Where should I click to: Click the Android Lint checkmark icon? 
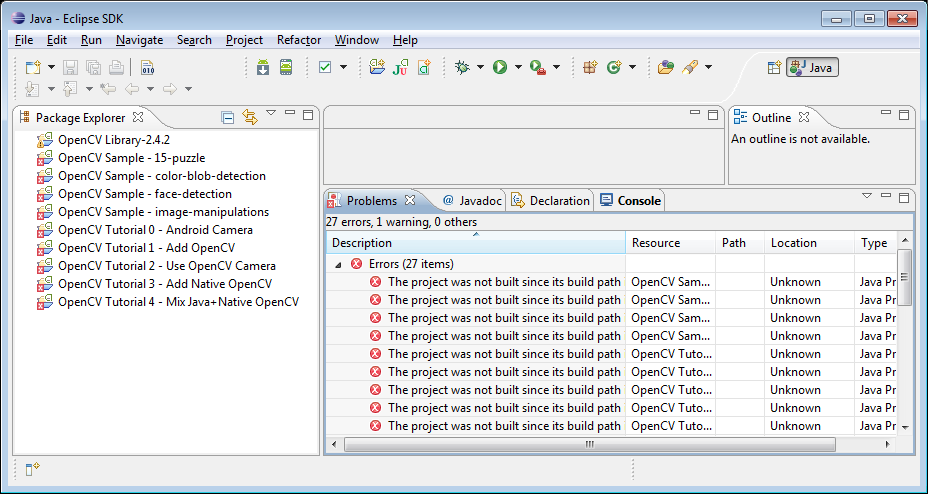(x=325, y=67)
